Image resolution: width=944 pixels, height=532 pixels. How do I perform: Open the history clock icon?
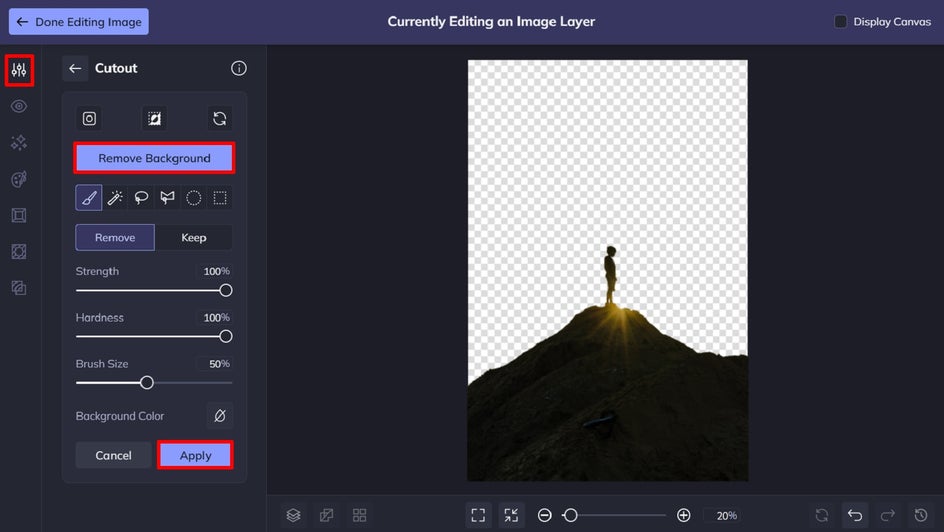[x=921, y=515]
